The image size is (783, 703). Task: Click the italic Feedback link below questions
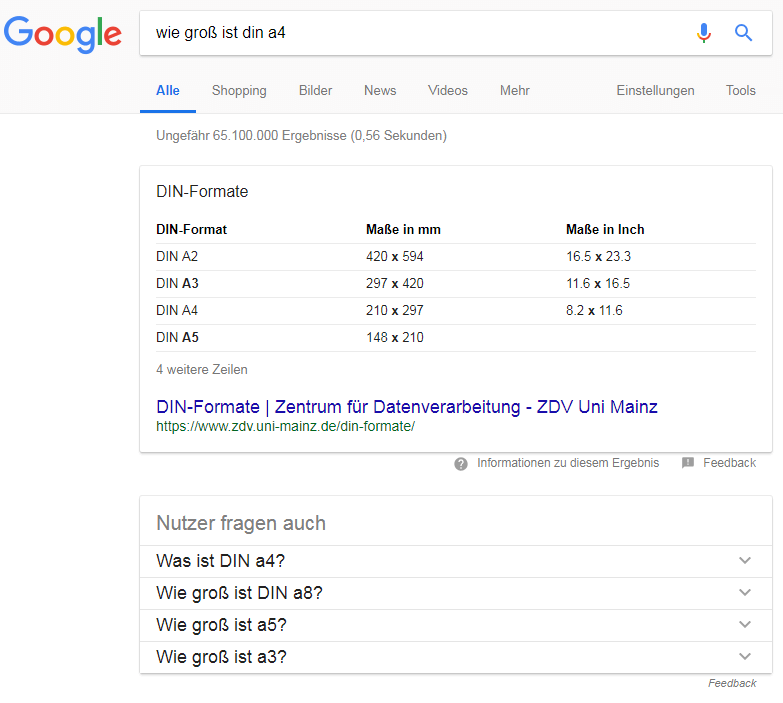click(x=732, y=683)
